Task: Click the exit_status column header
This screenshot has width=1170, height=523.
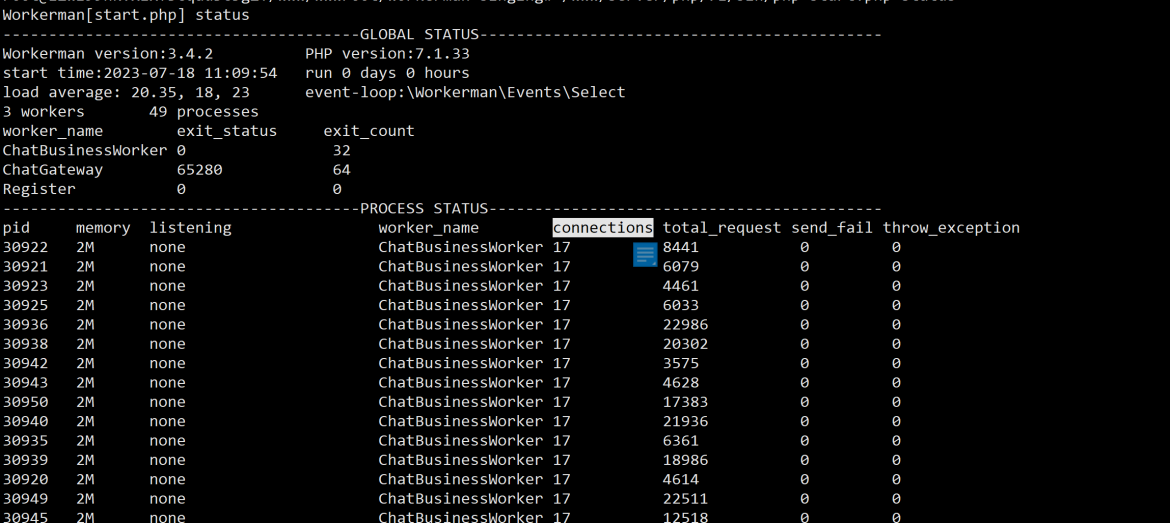Action: point(227,131)
